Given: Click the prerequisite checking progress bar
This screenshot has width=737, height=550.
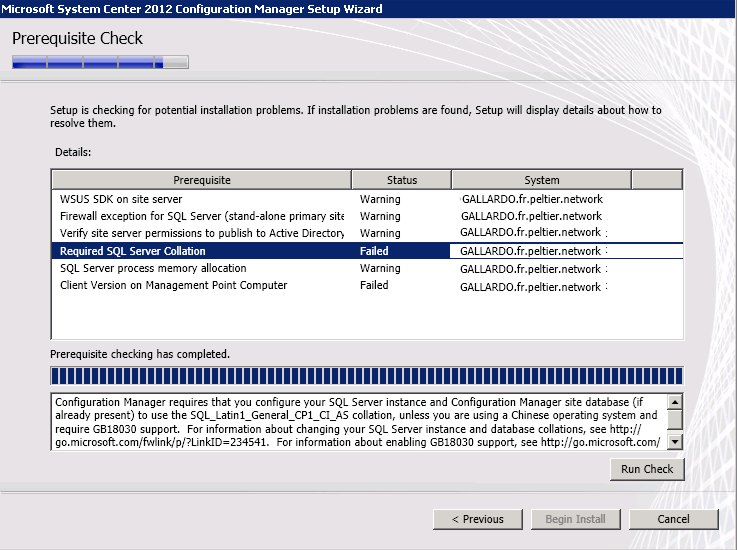Looking at the screenshot, I should pyautogui.click(x=367, y=376).
